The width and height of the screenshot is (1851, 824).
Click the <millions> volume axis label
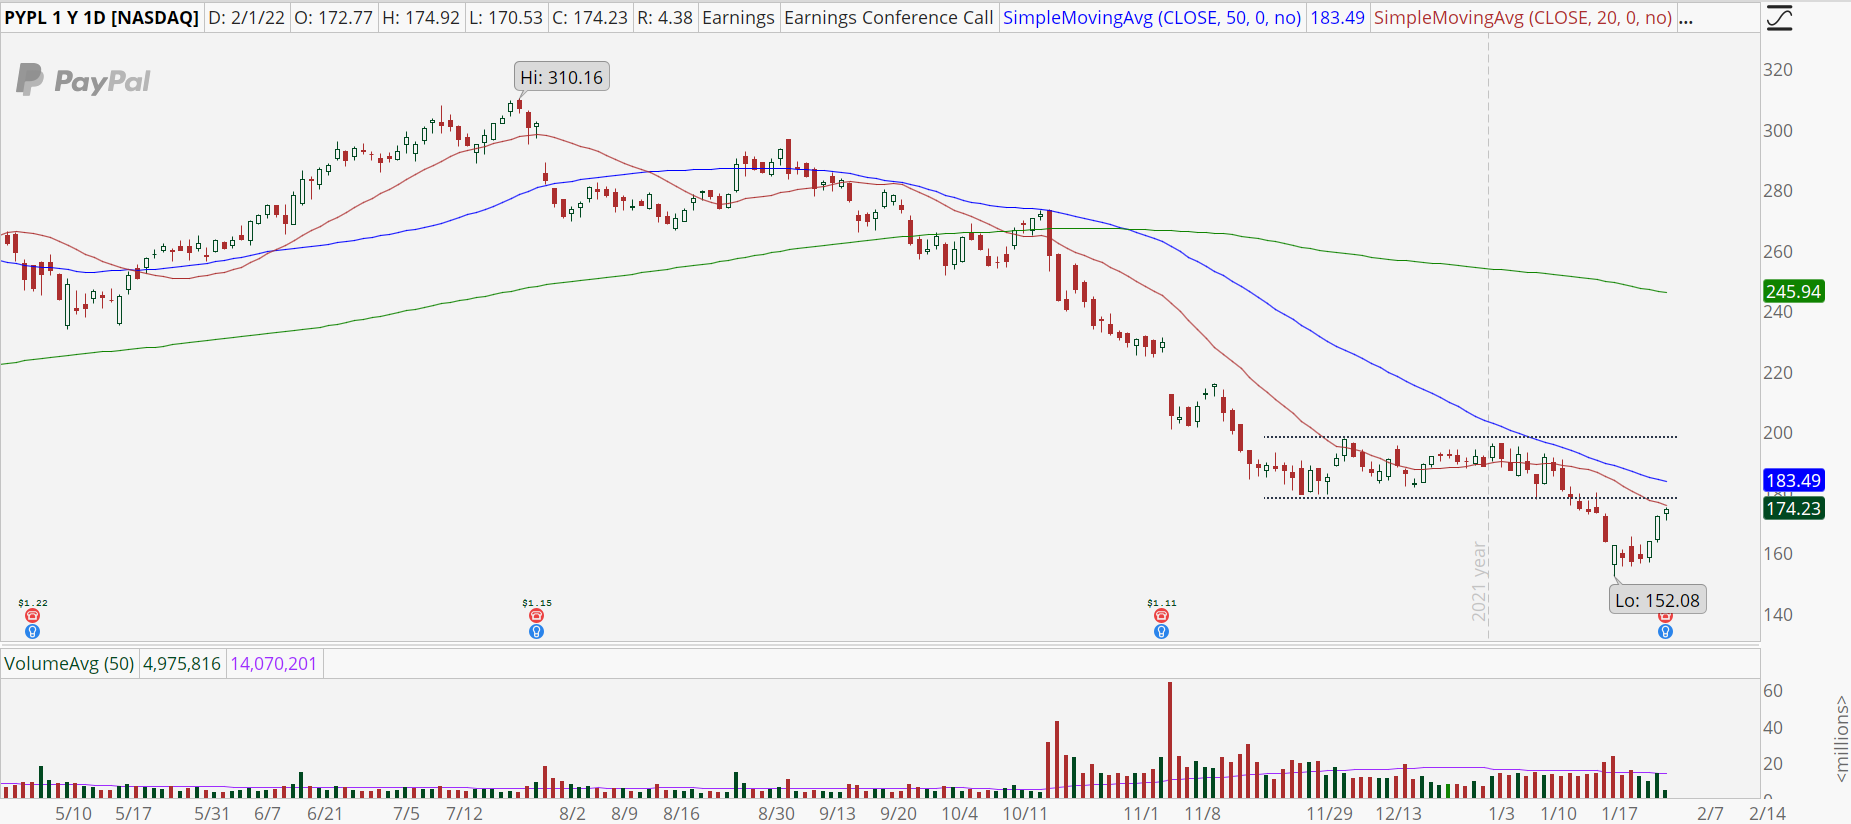[x=1841, y=738]
